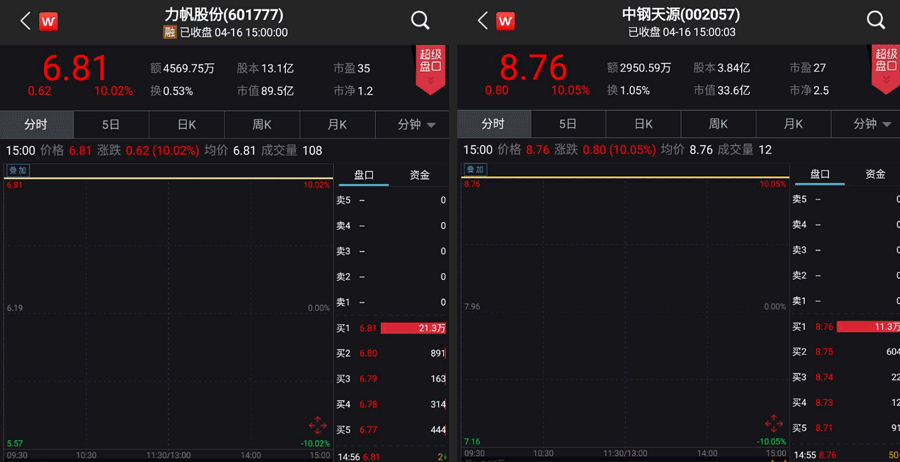900x462 pixels.
Task: Select the 5日 tab for 中钢天源
Action: coord(568,125)
